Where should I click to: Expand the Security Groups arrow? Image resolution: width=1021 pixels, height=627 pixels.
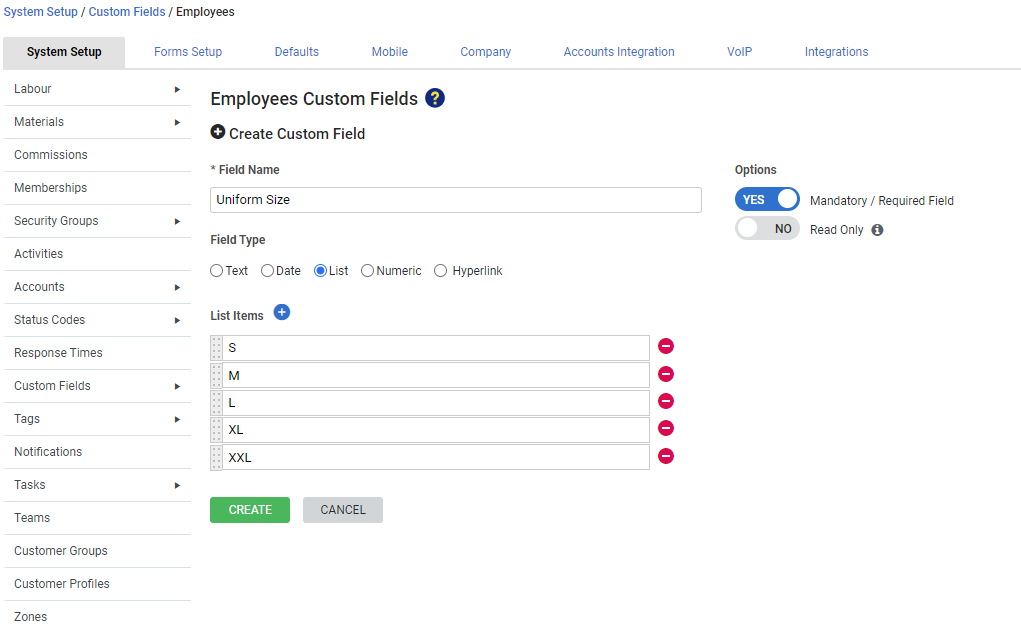coord(177,221)
